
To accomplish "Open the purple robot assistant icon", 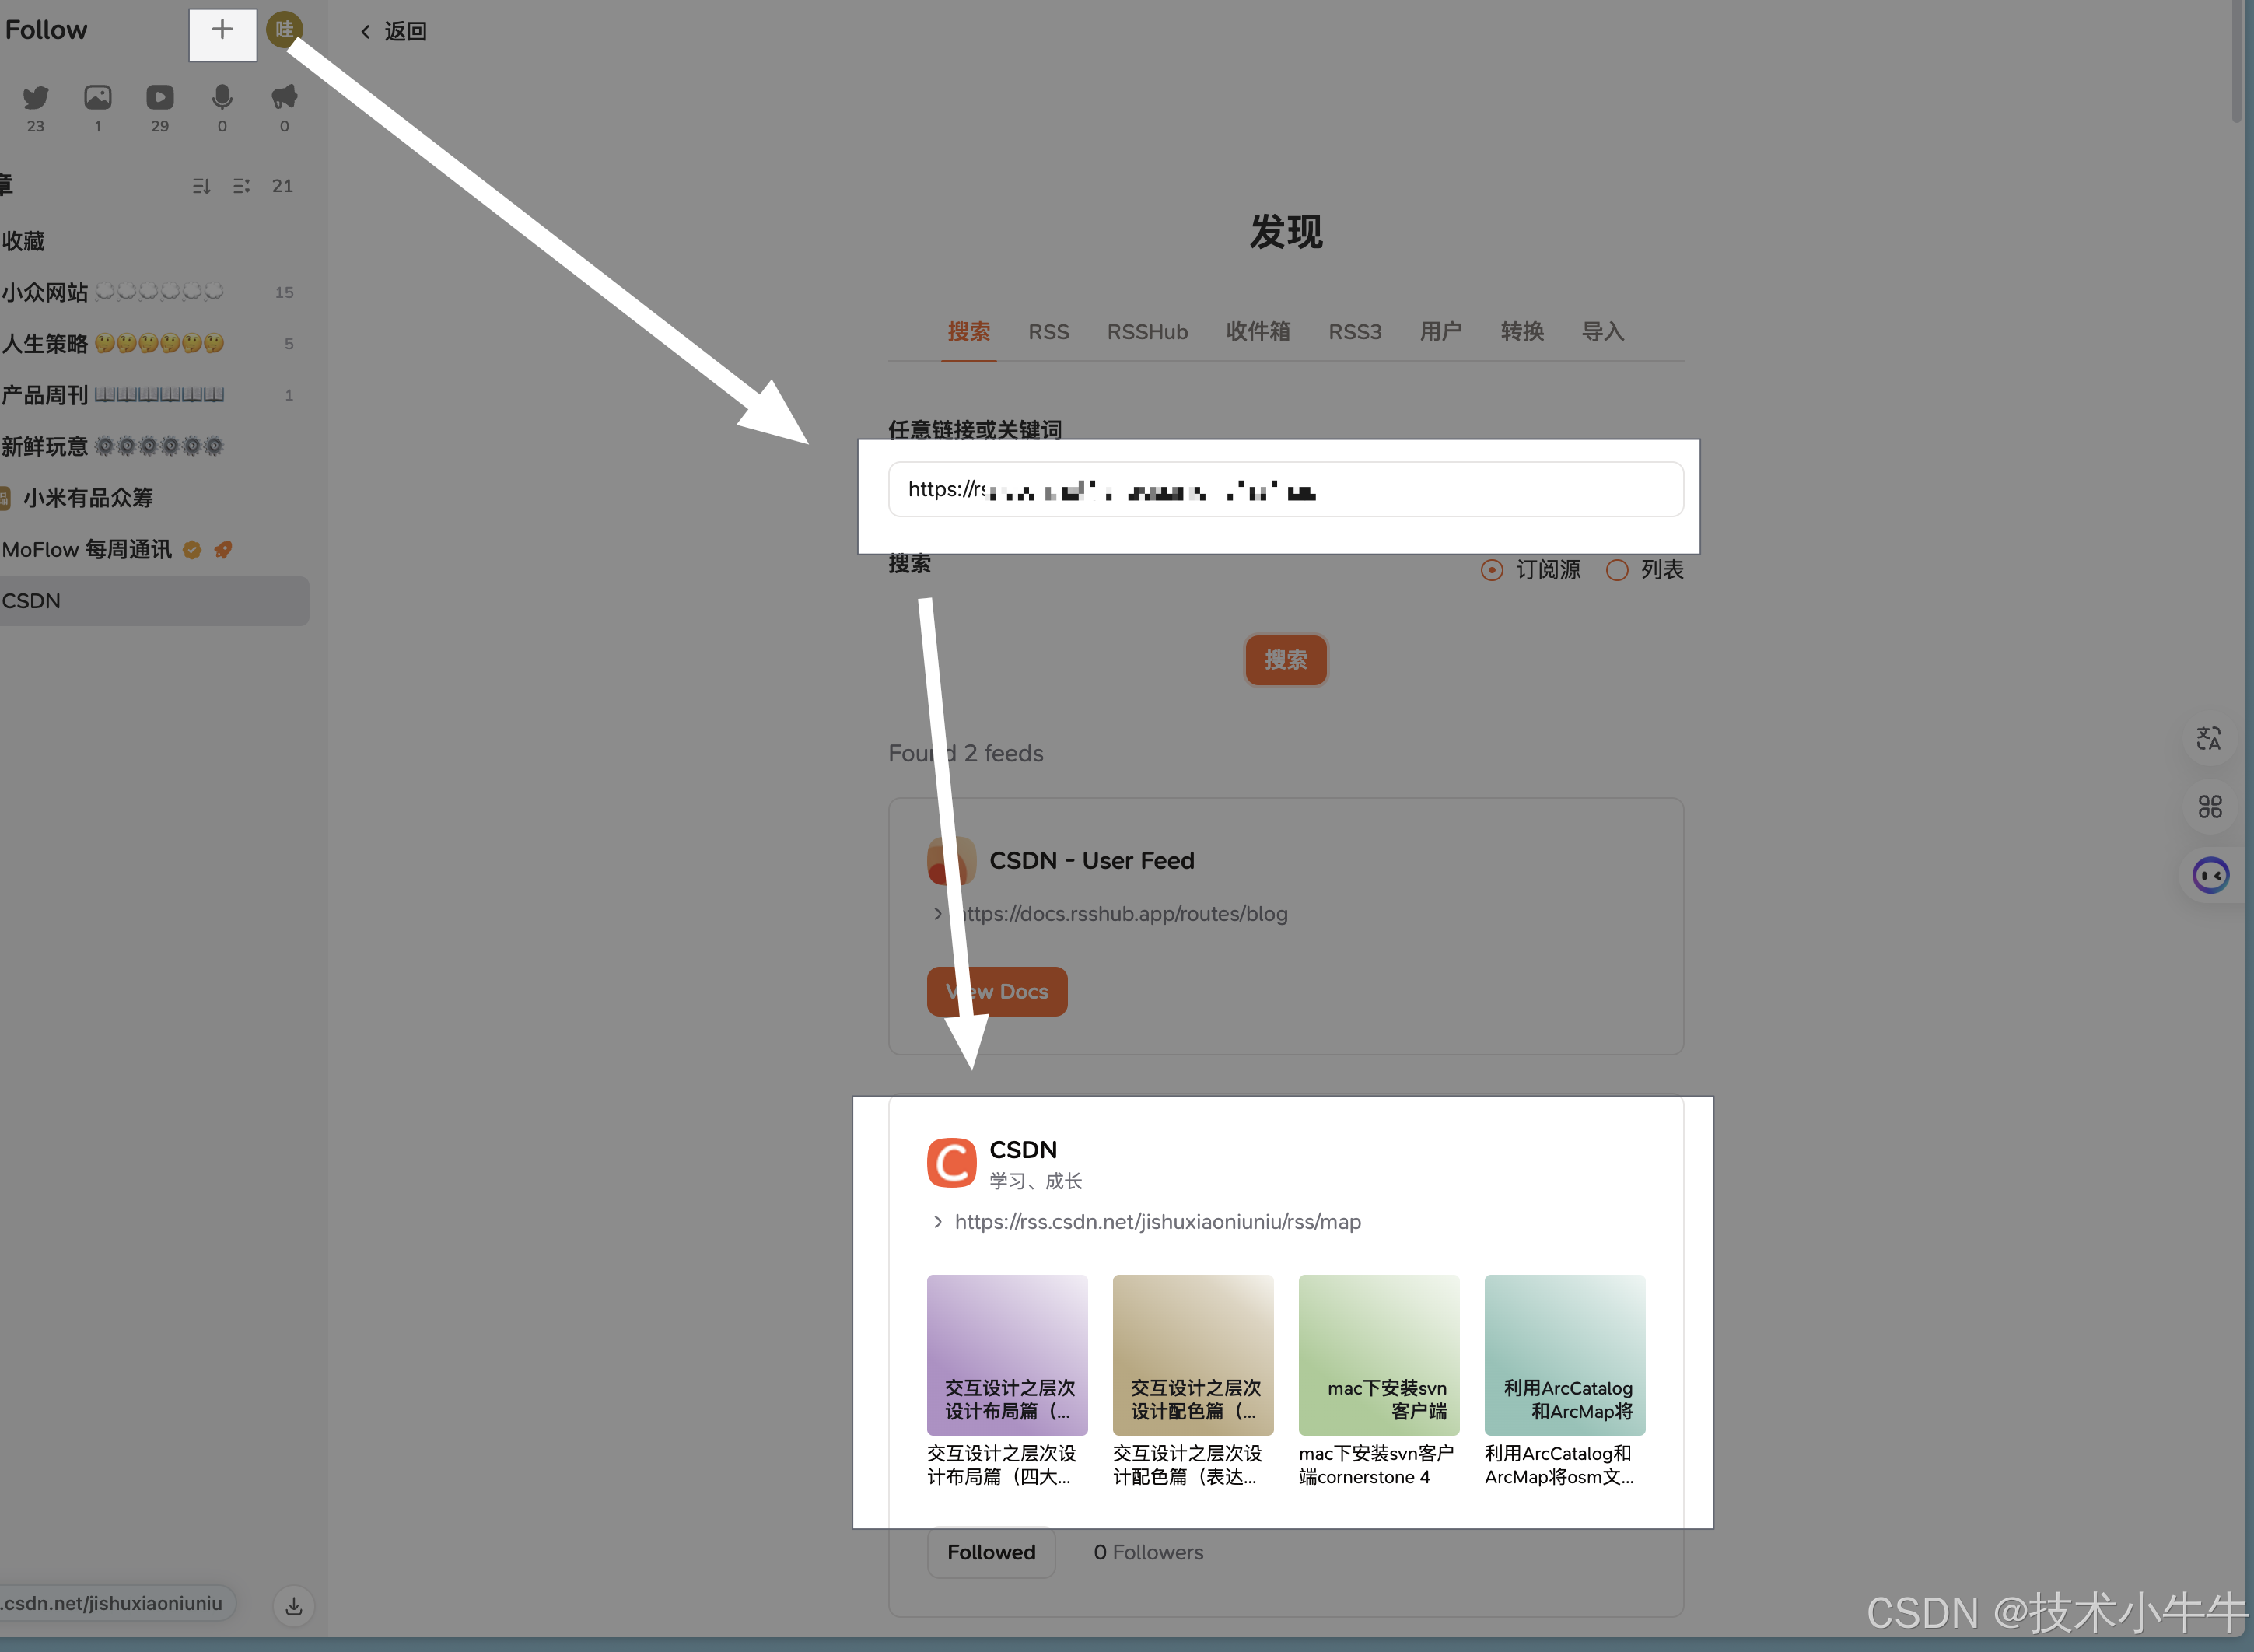I will pos(2210,876).
